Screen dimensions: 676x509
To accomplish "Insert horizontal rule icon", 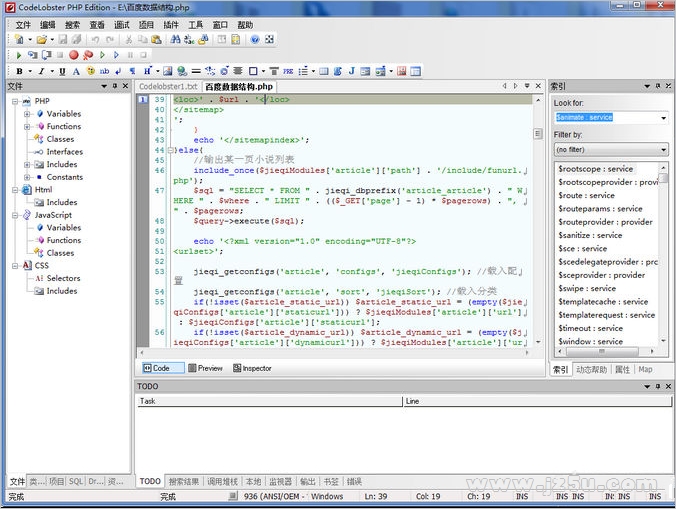I will click(196, 71).
